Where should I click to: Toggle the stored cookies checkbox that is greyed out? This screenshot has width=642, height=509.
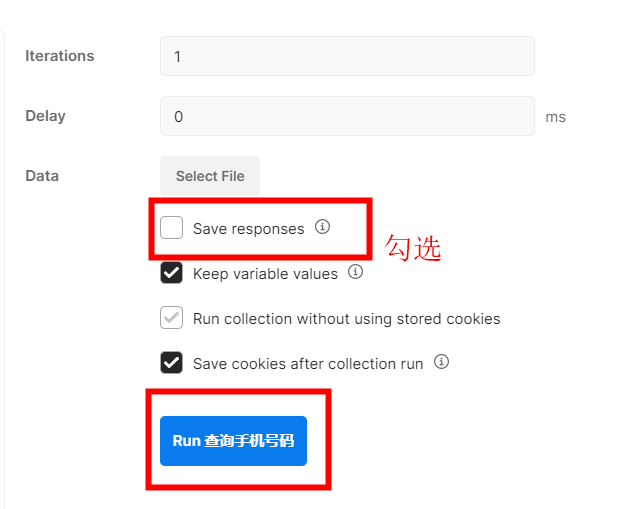pyautogui.click(x=172, y=318)
